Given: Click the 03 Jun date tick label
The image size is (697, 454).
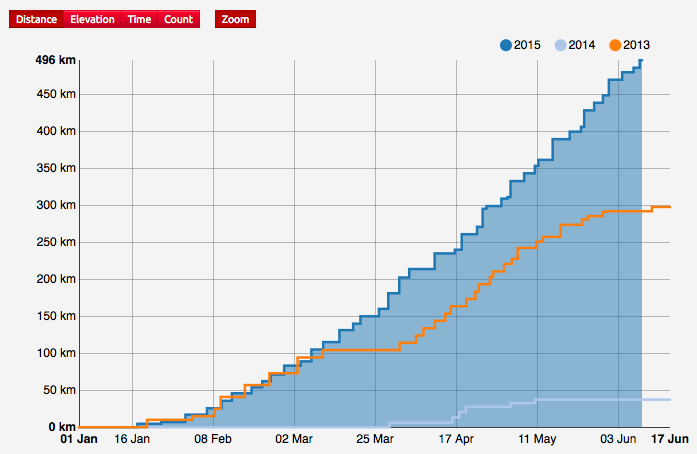Looking at the screenshot, I should (x=618, y=438).
